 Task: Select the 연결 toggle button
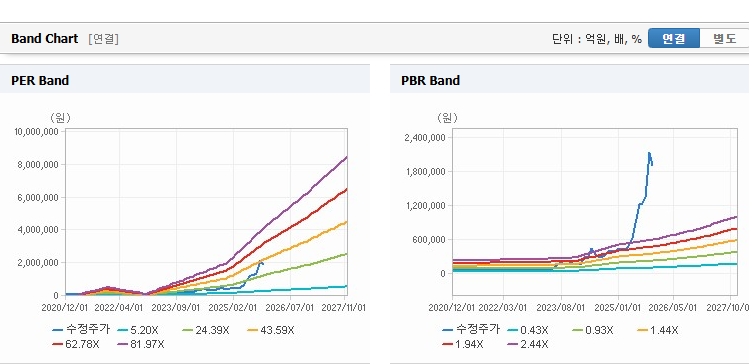[x=674, y=39]
